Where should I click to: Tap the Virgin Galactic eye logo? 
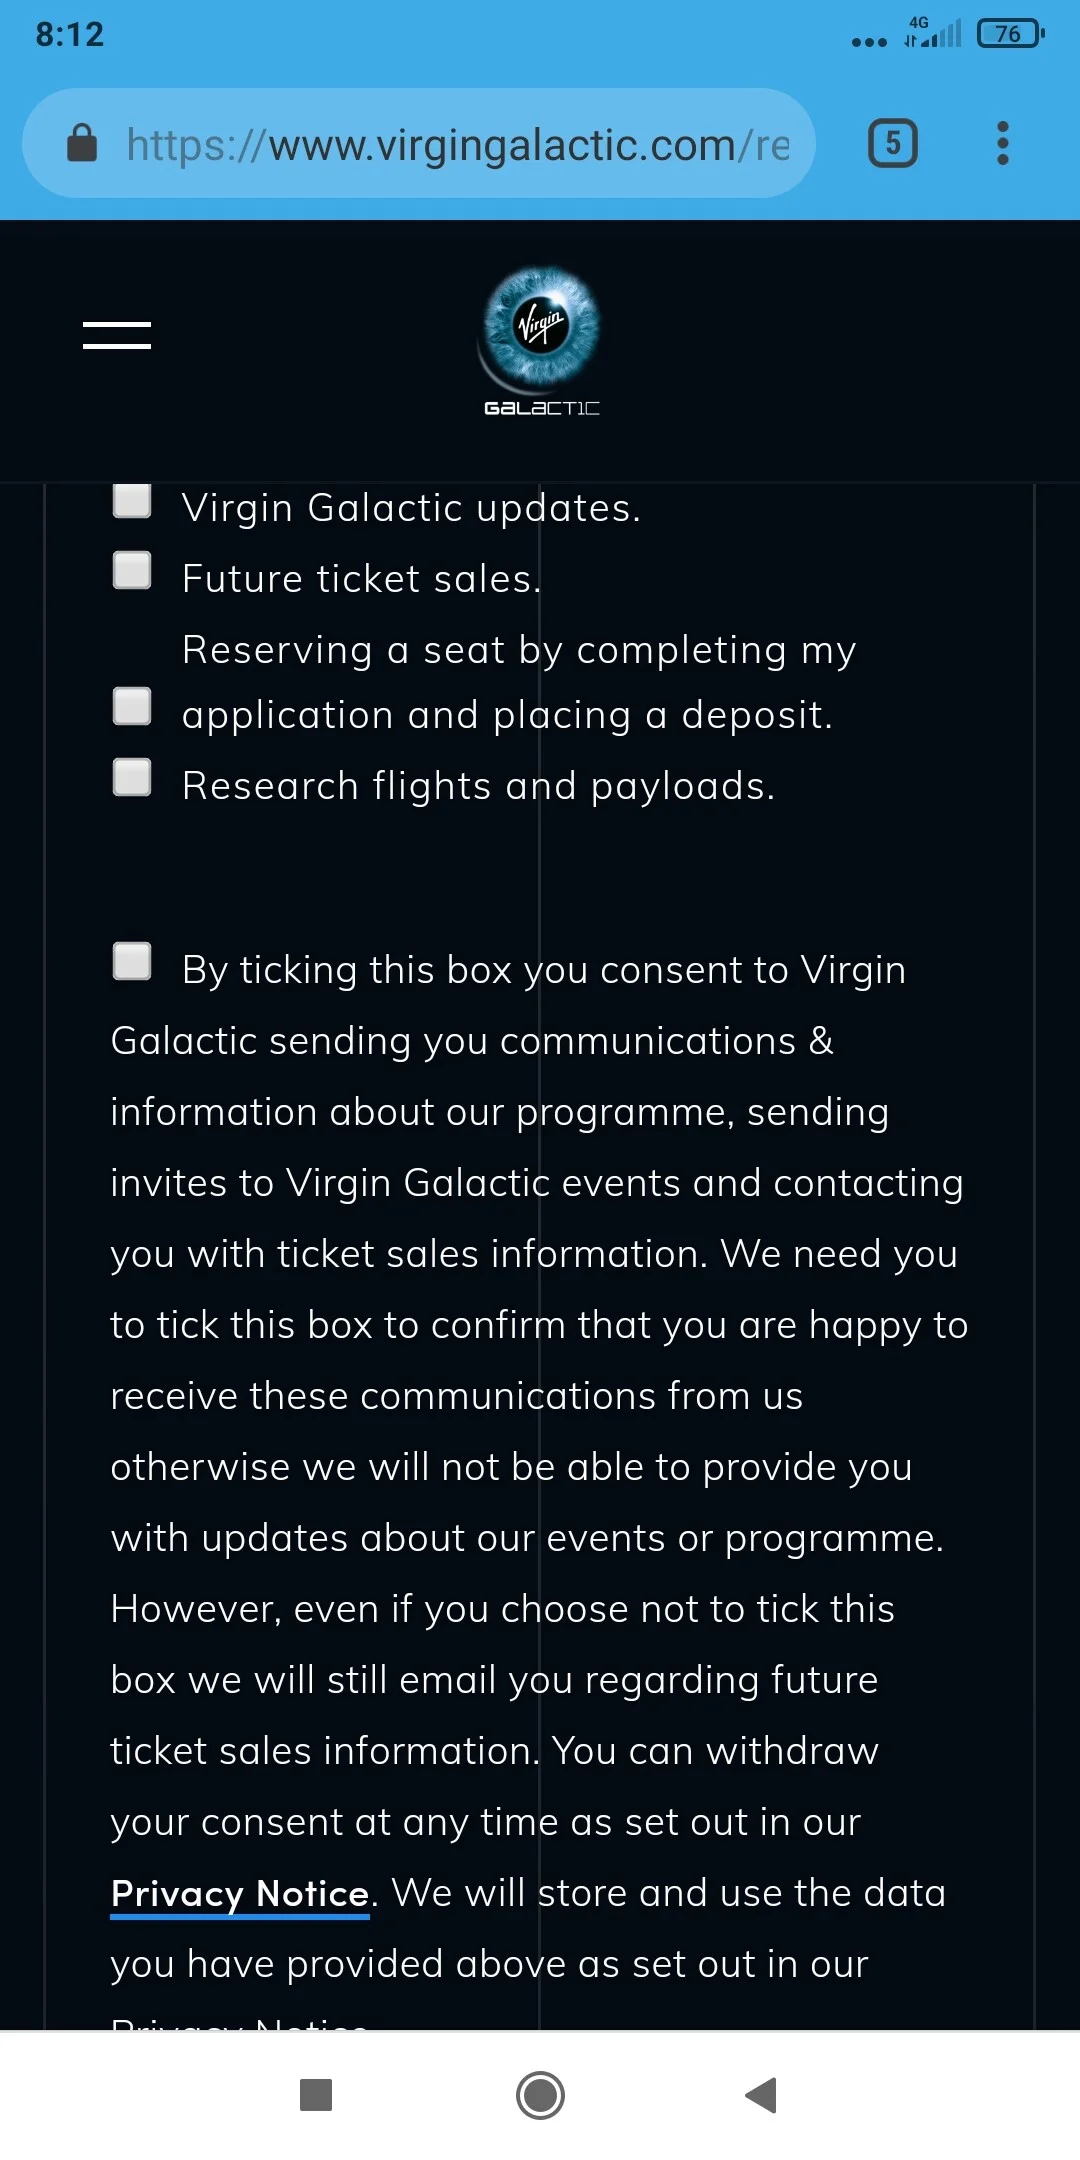pyautogui.click(x=541, y=342)
